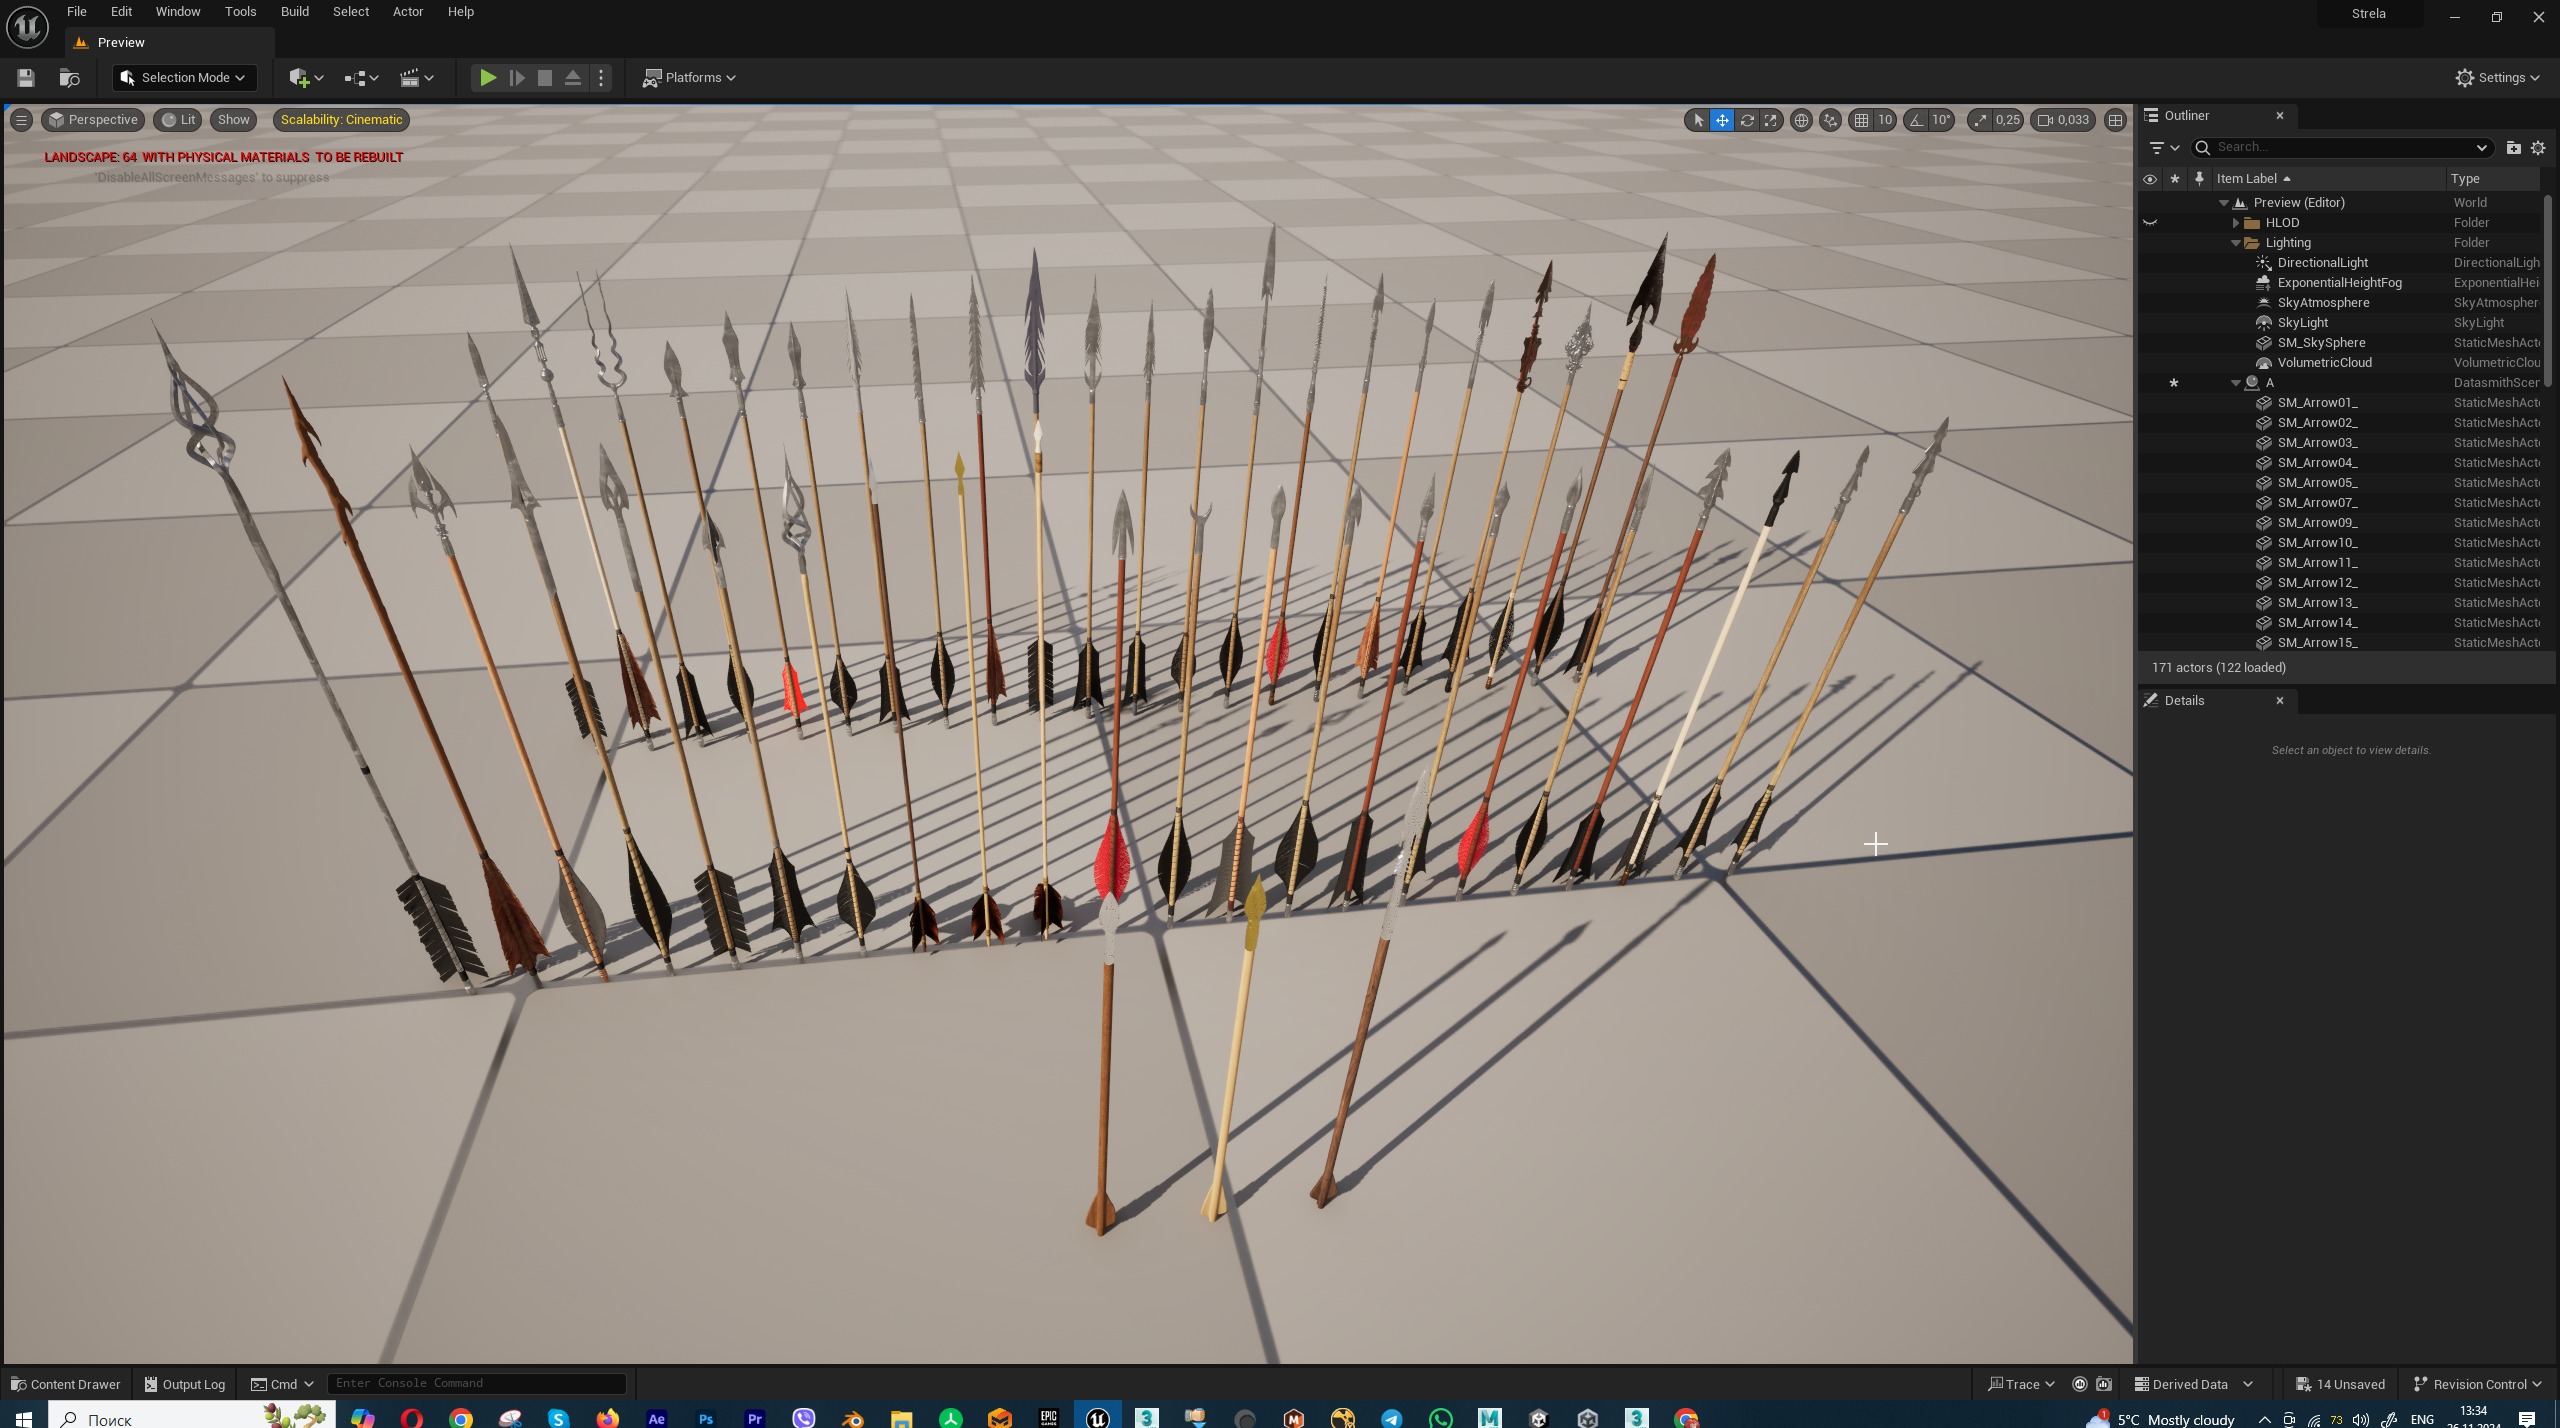Image resolution: width=2560 pixels, height=1428 pixels.
Task: Toggle viewport layout maximize icon
Action: (2115, 120)
